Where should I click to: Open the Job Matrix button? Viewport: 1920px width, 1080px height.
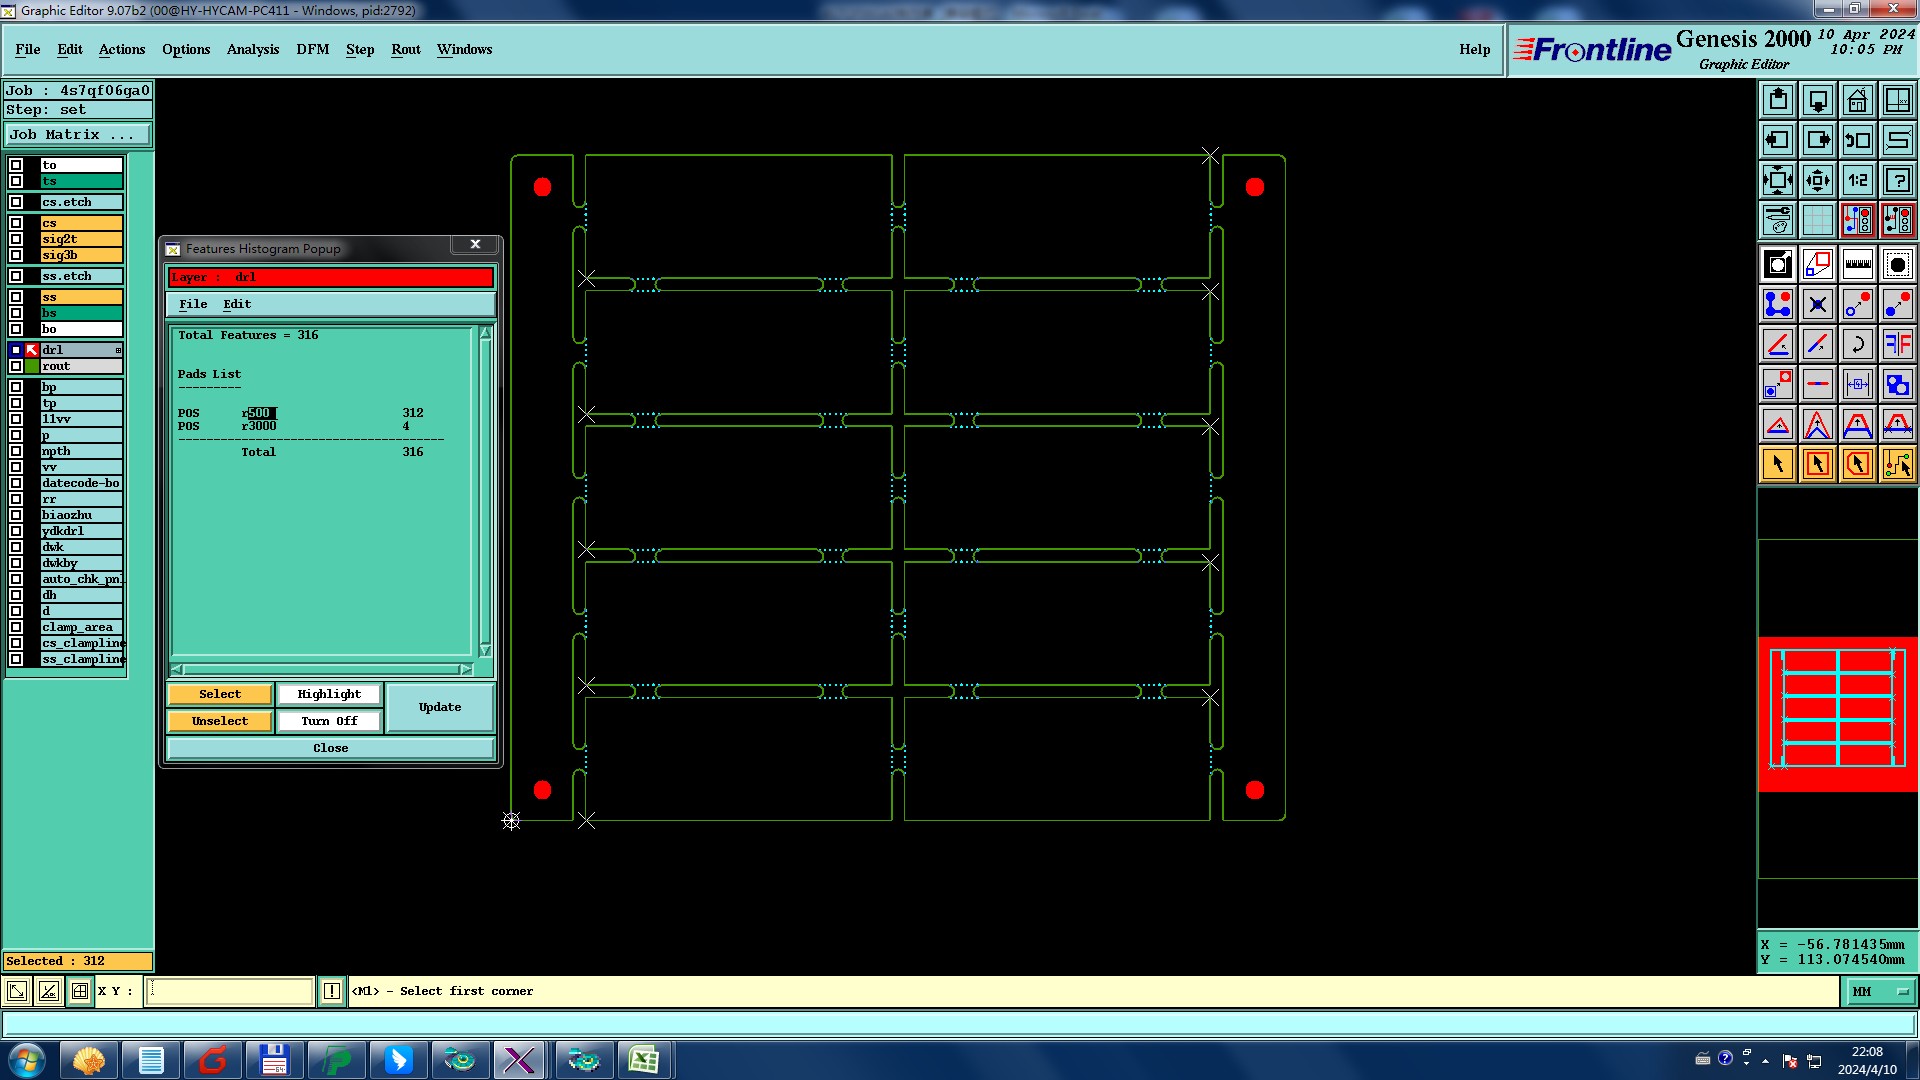tap(78, 134)
